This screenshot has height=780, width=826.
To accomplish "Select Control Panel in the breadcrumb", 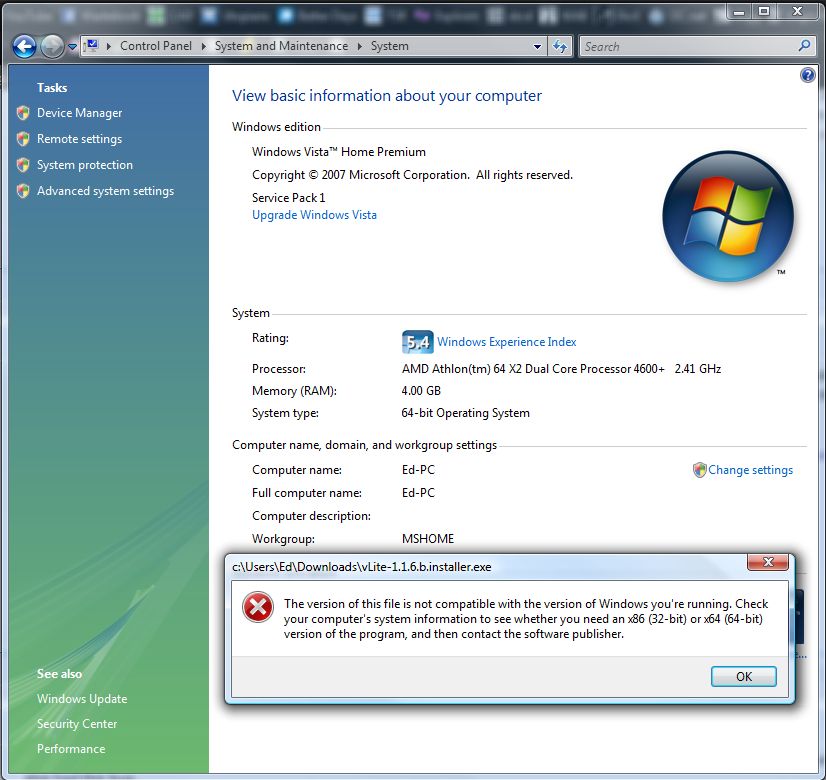I will coord(156,46).
